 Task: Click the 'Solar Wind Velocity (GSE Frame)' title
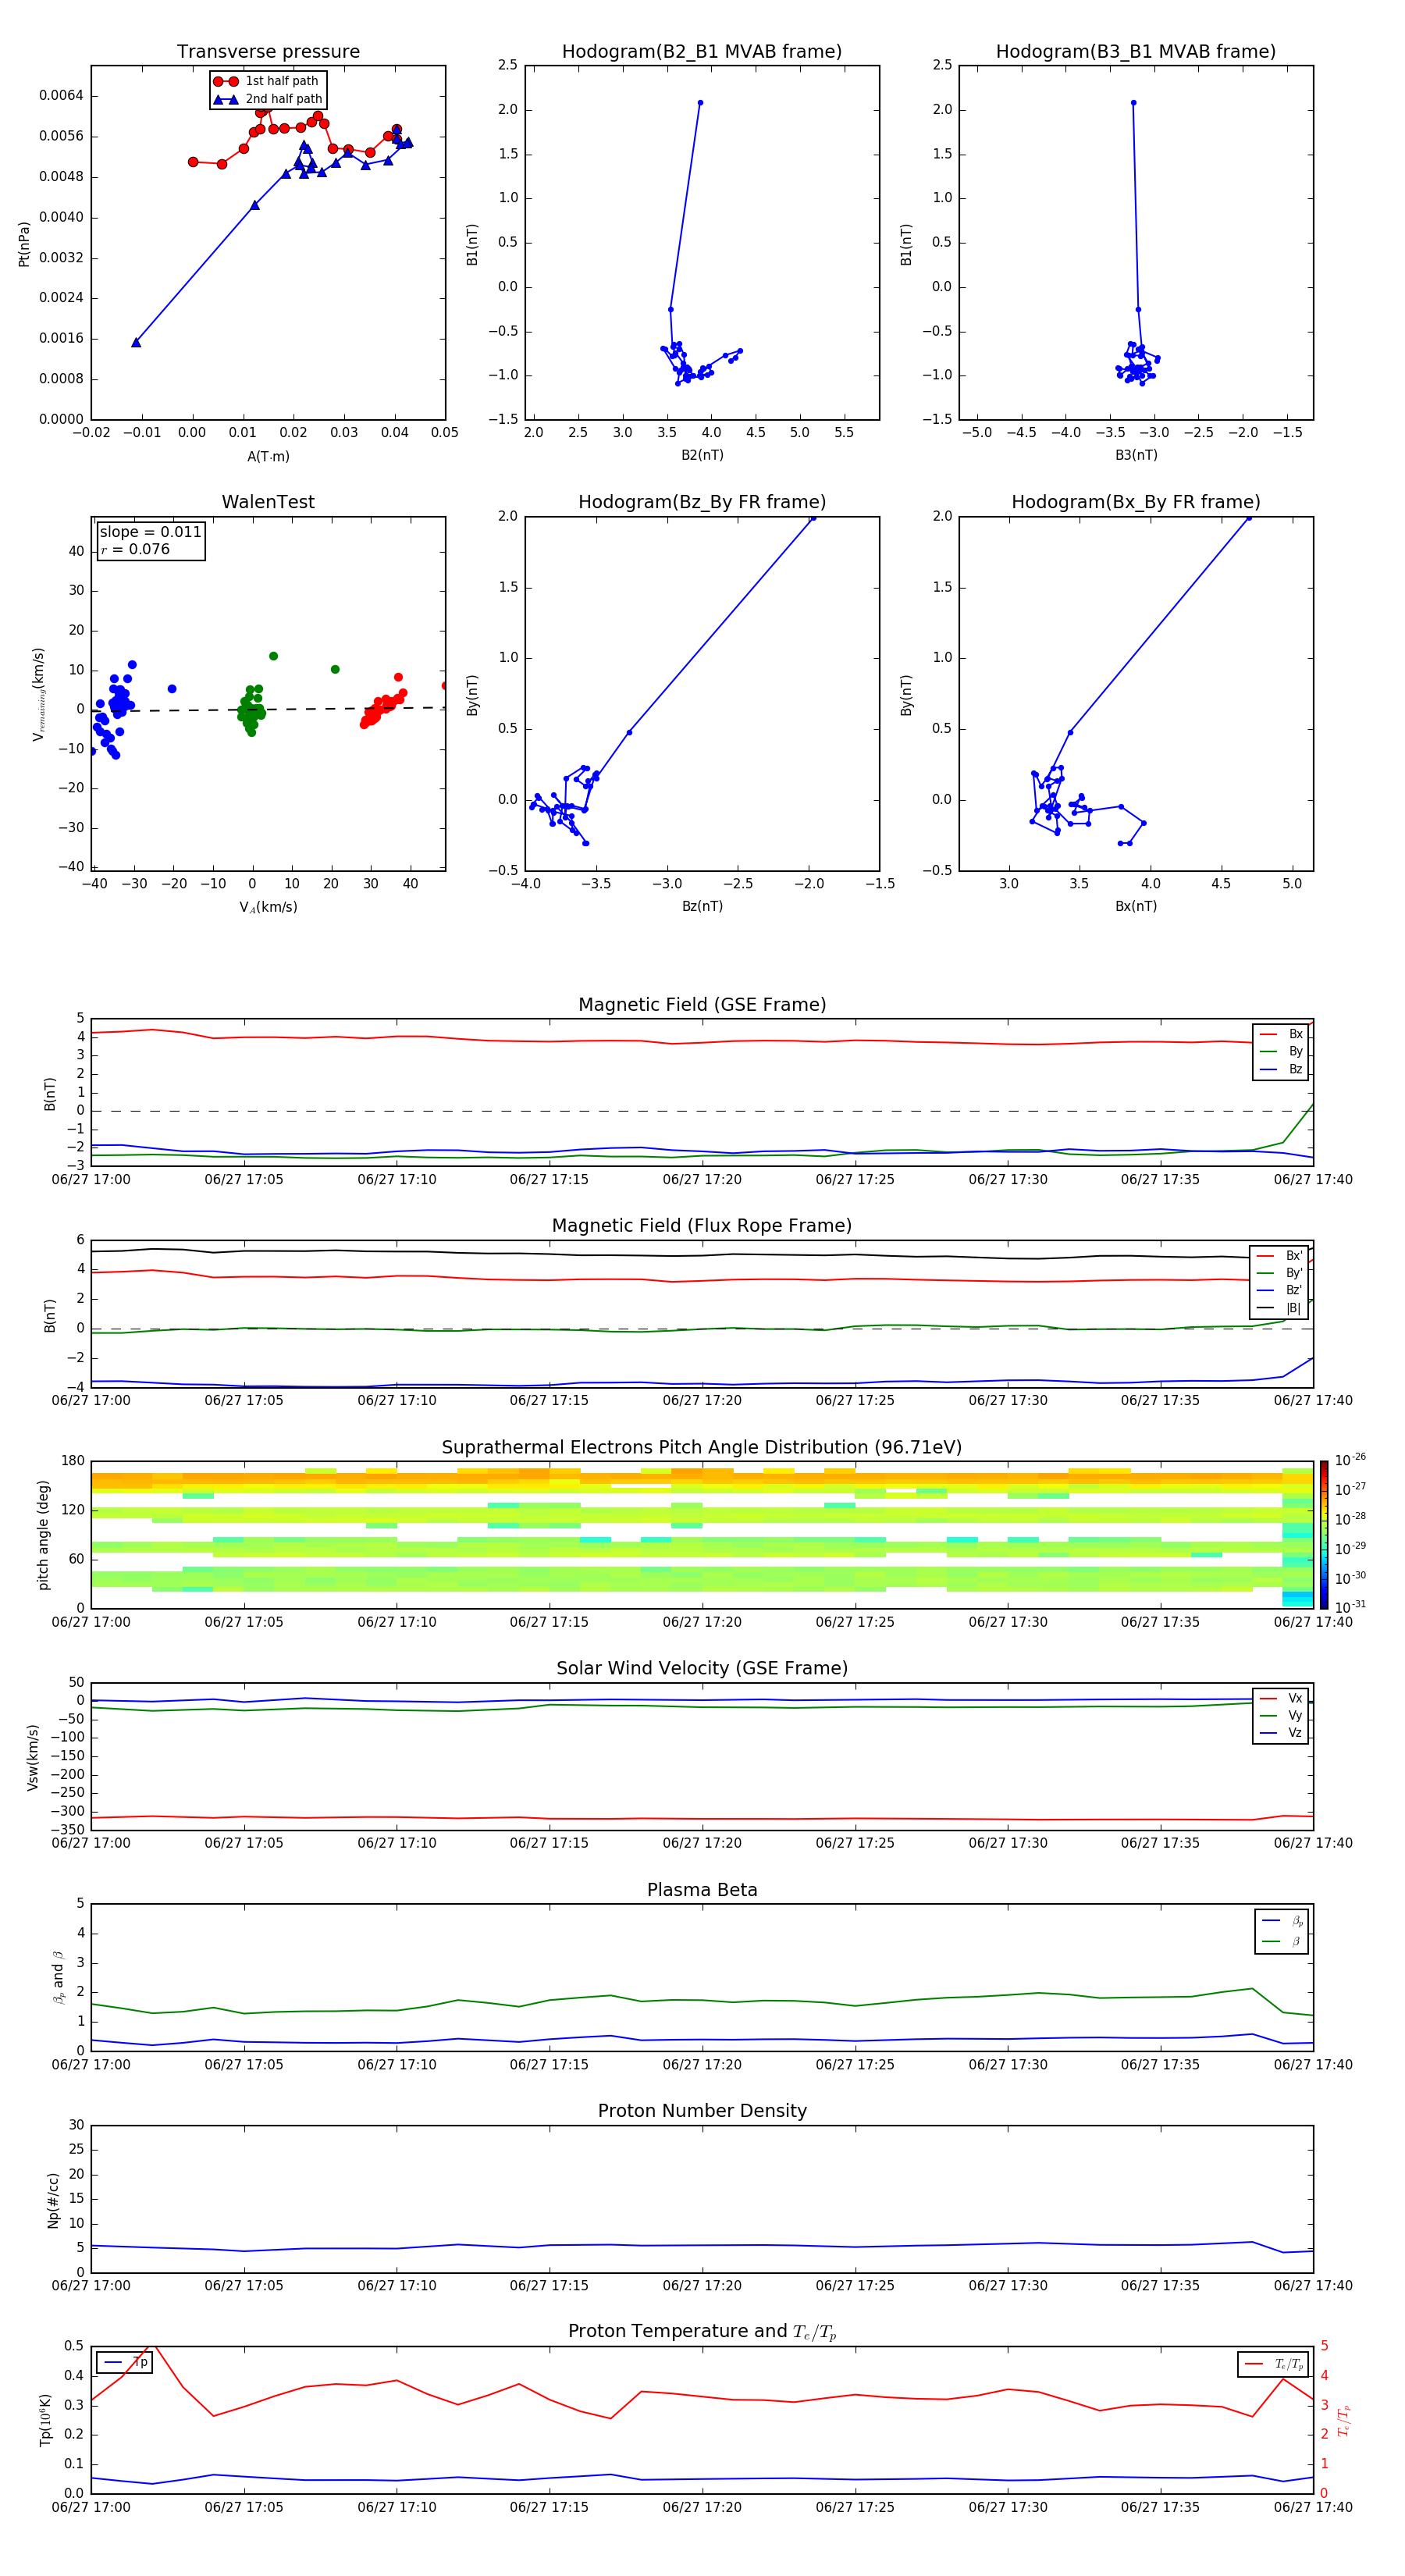point(702,1668)
